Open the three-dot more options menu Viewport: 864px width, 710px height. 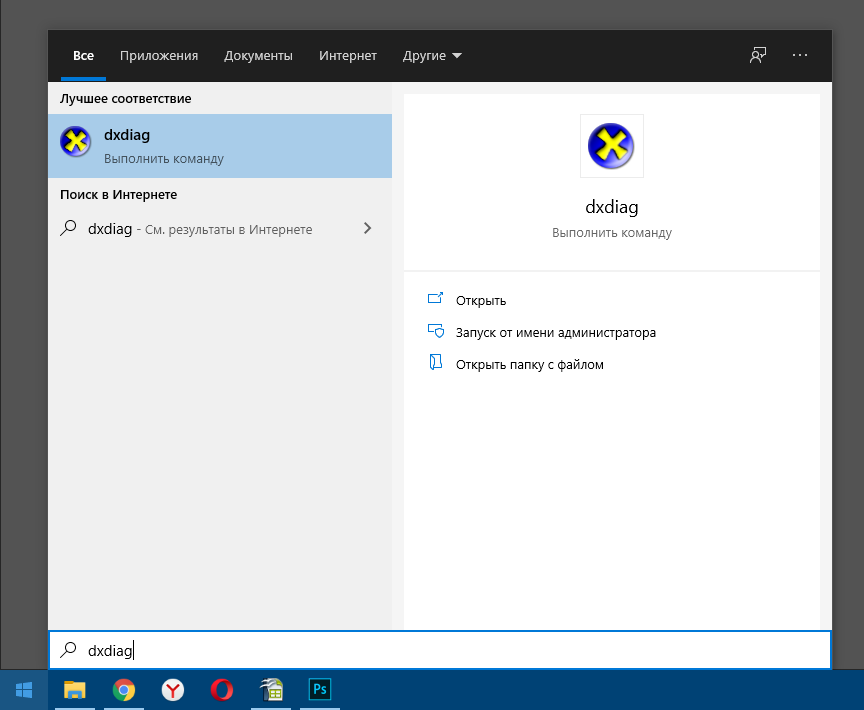point(800,55)
